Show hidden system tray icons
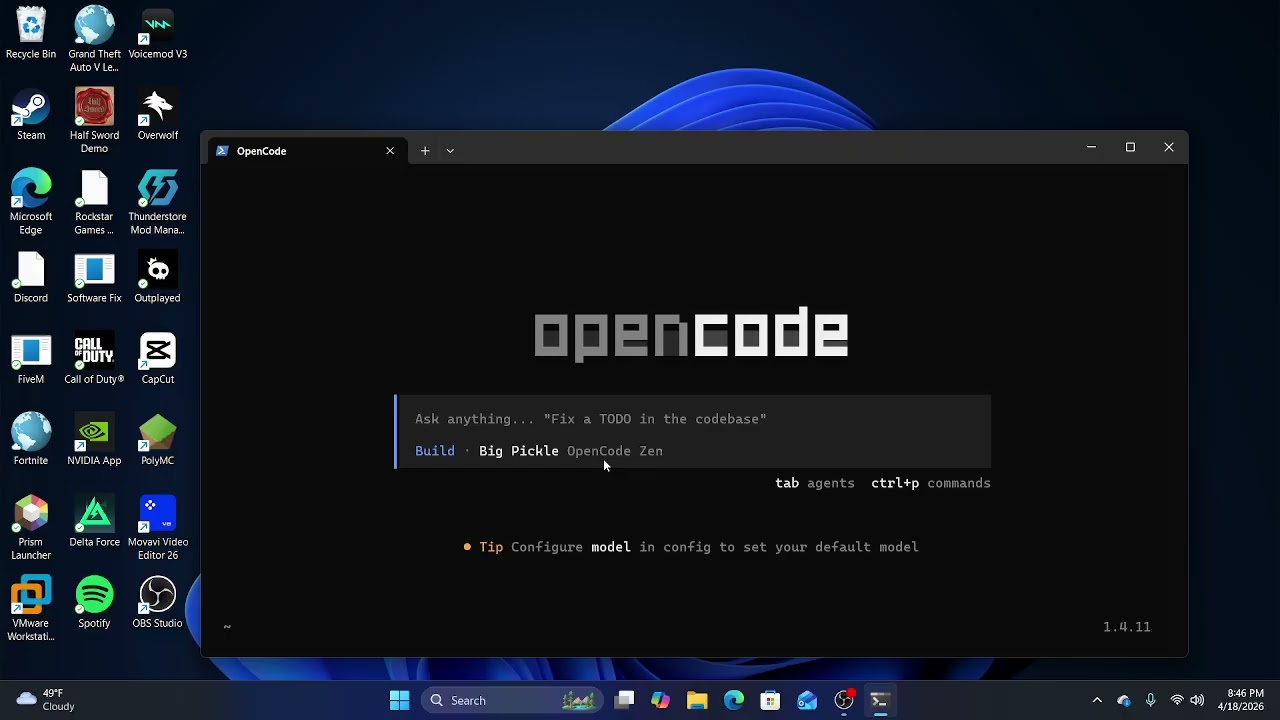This screenshot has width=1280, height=720. pyautogui.click(x=1097, y=700)
